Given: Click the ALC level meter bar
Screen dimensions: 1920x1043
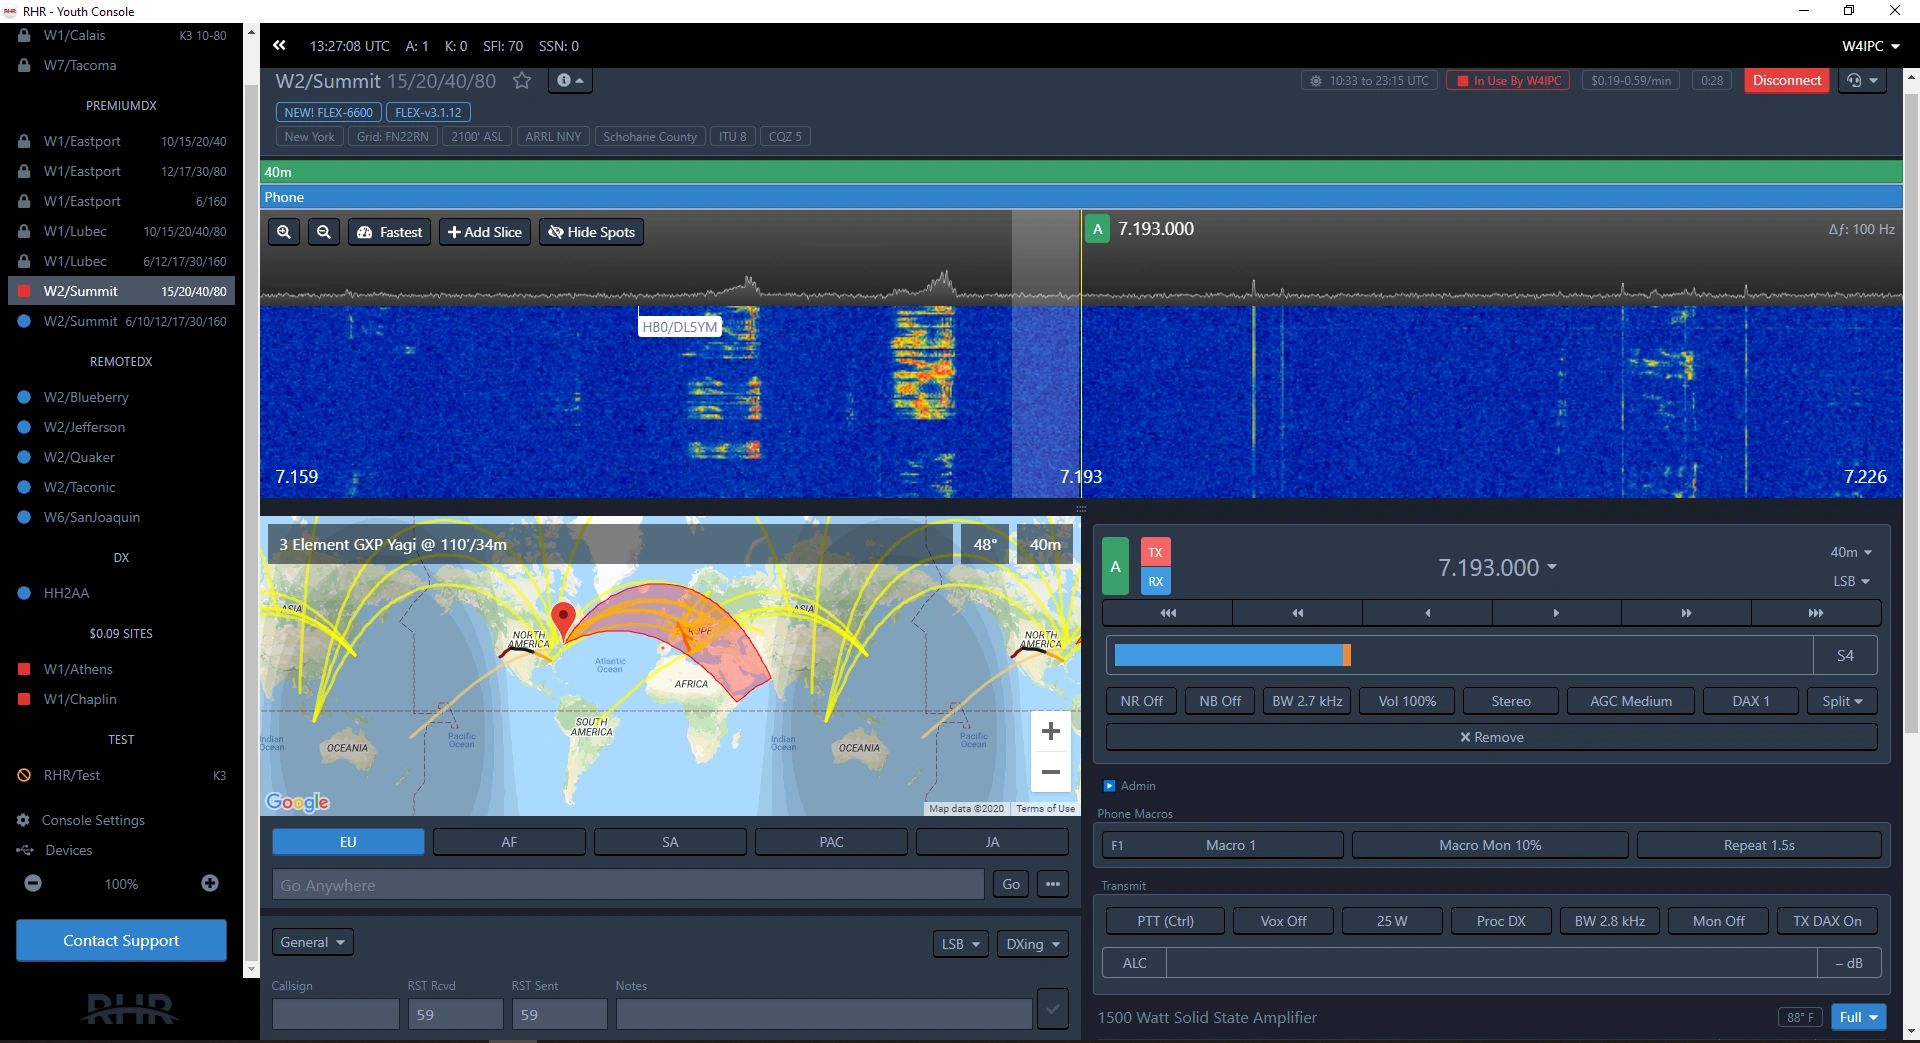Looking at the screenshot, I should [1491, 963].
